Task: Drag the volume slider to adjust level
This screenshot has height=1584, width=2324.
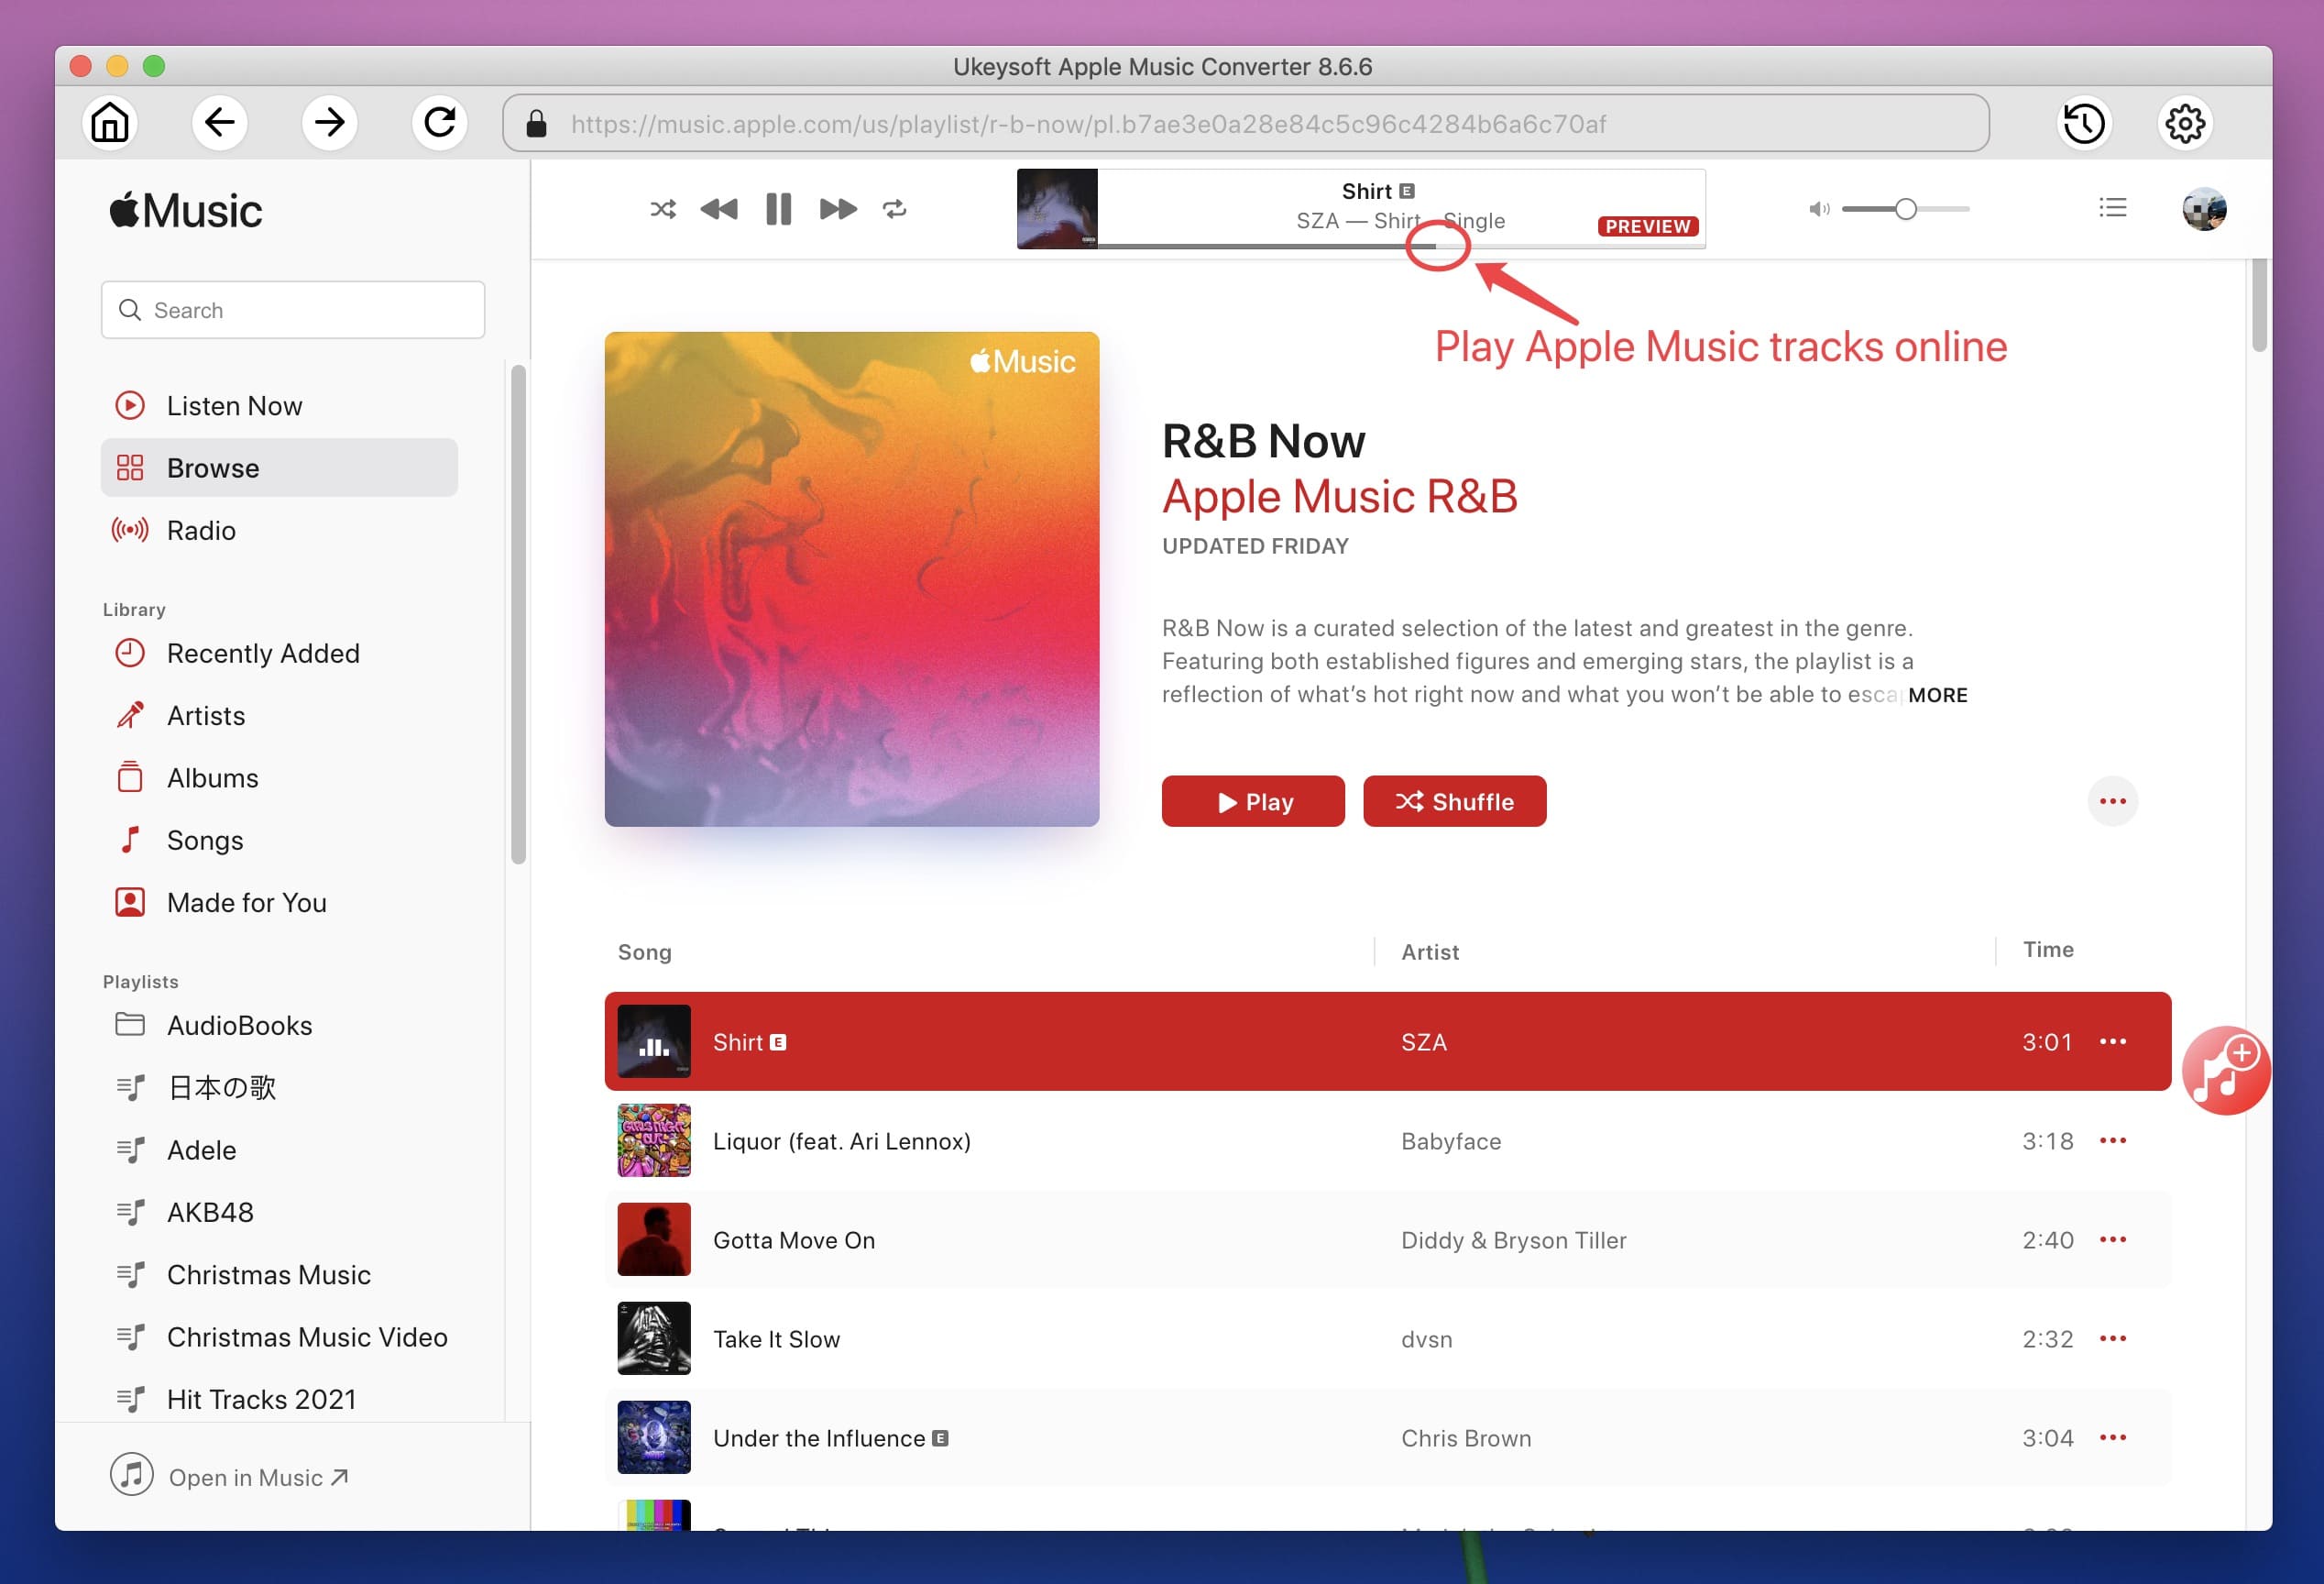Action: click(x=1905, y=208)
